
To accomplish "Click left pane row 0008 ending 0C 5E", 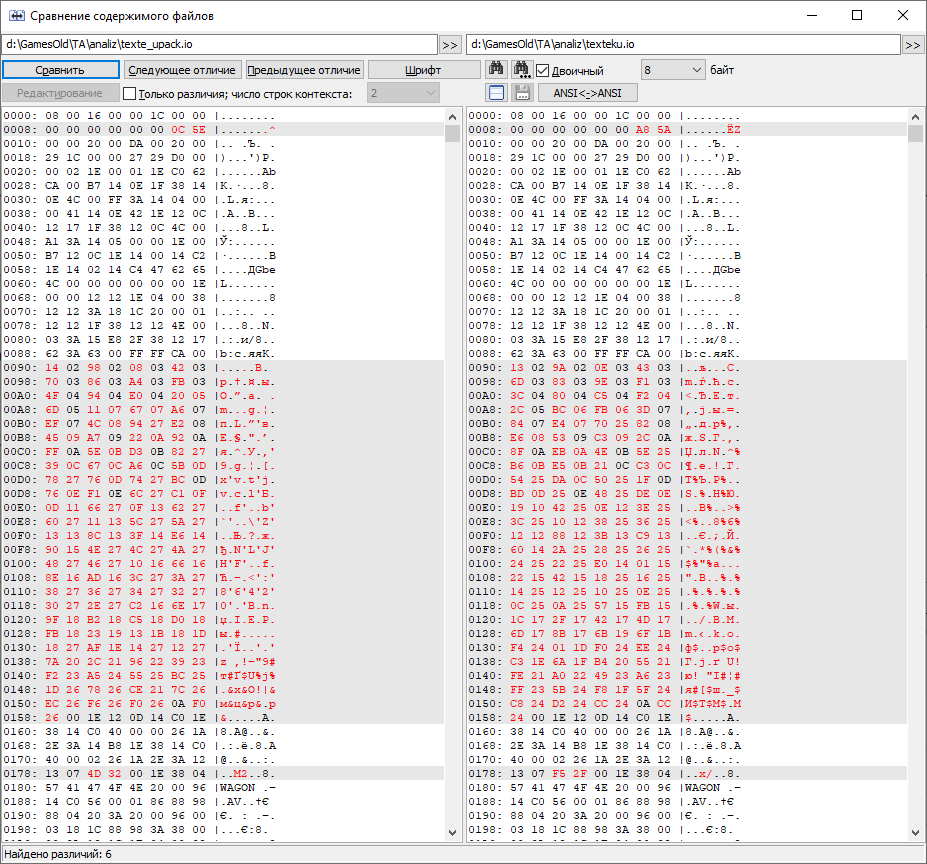I will click(x=223, y=130).
